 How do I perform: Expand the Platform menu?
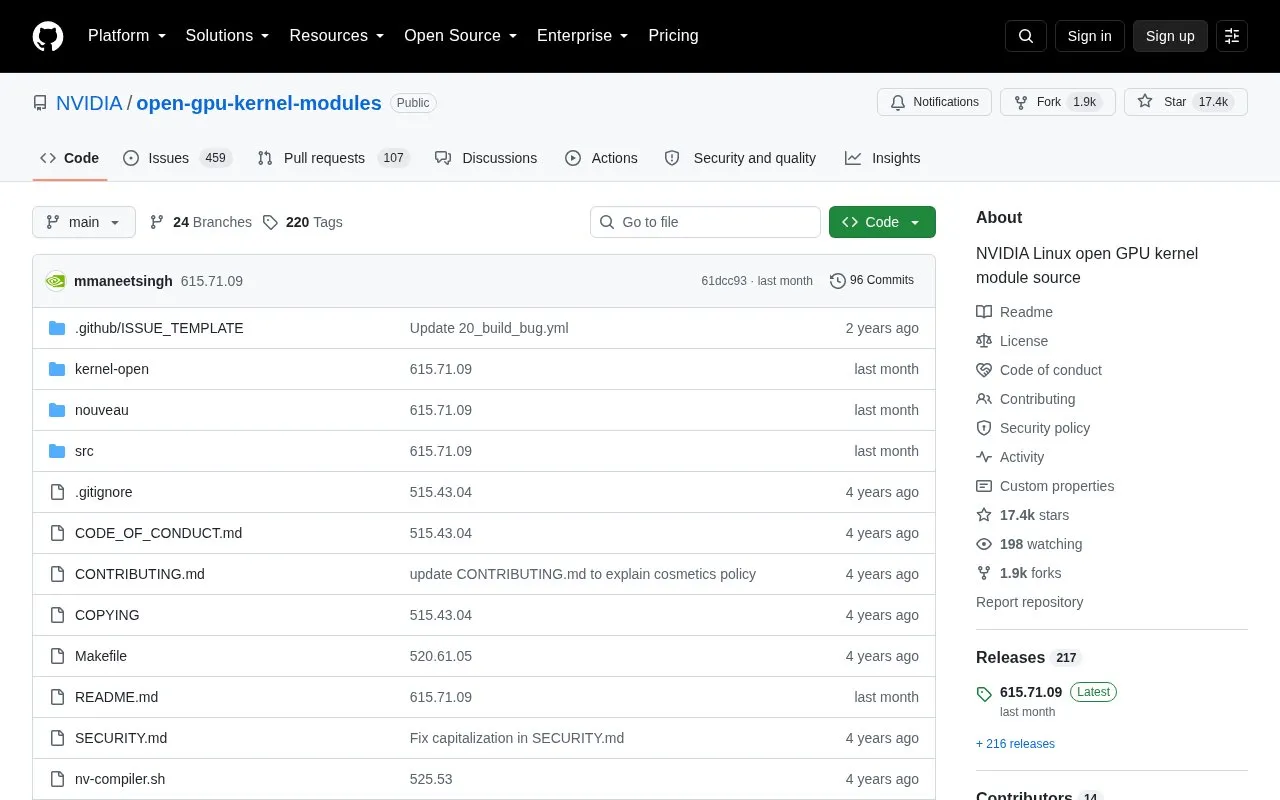pos(127,36)
